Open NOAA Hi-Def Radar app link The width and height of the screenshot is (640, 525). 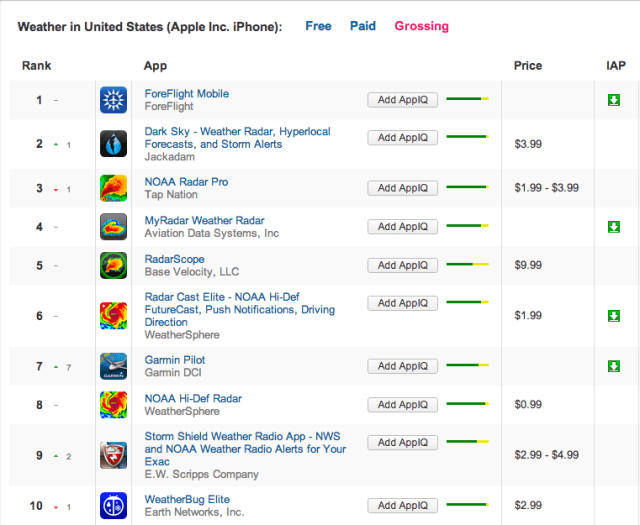pos(193,398)
